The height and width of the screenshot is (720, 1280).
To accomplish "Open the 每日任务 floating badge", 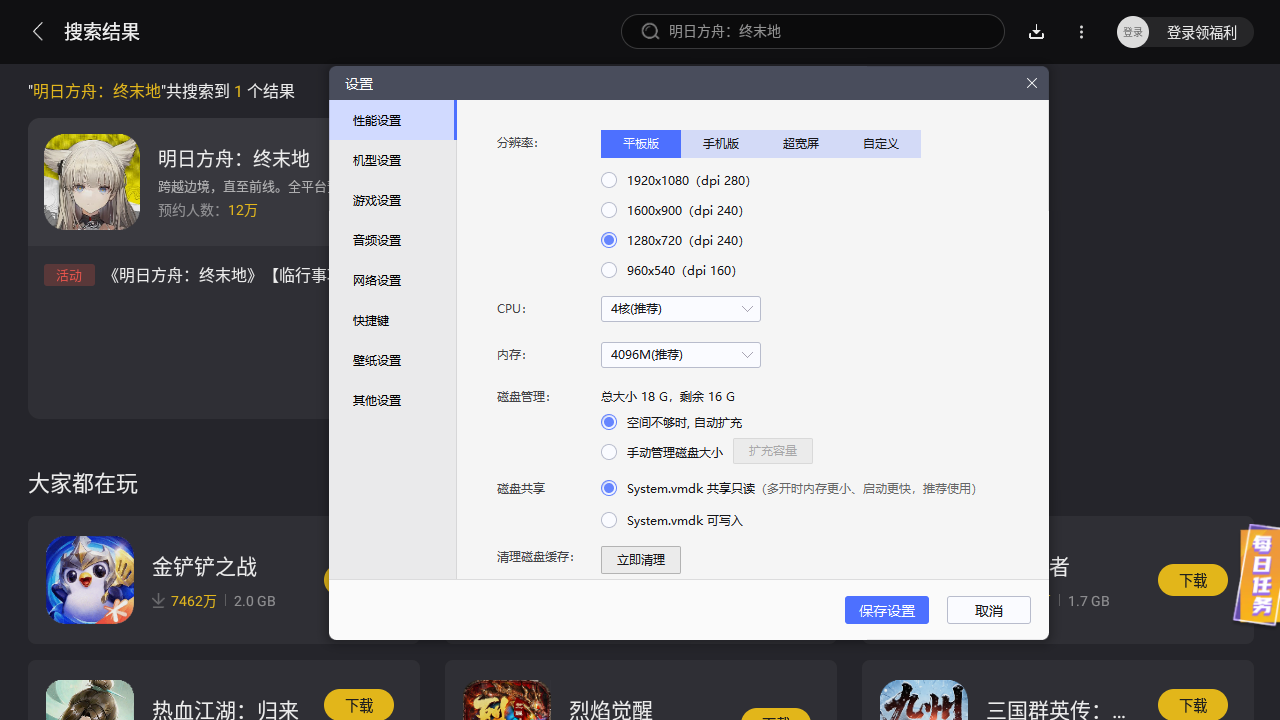I will (x=1260, y=576).
